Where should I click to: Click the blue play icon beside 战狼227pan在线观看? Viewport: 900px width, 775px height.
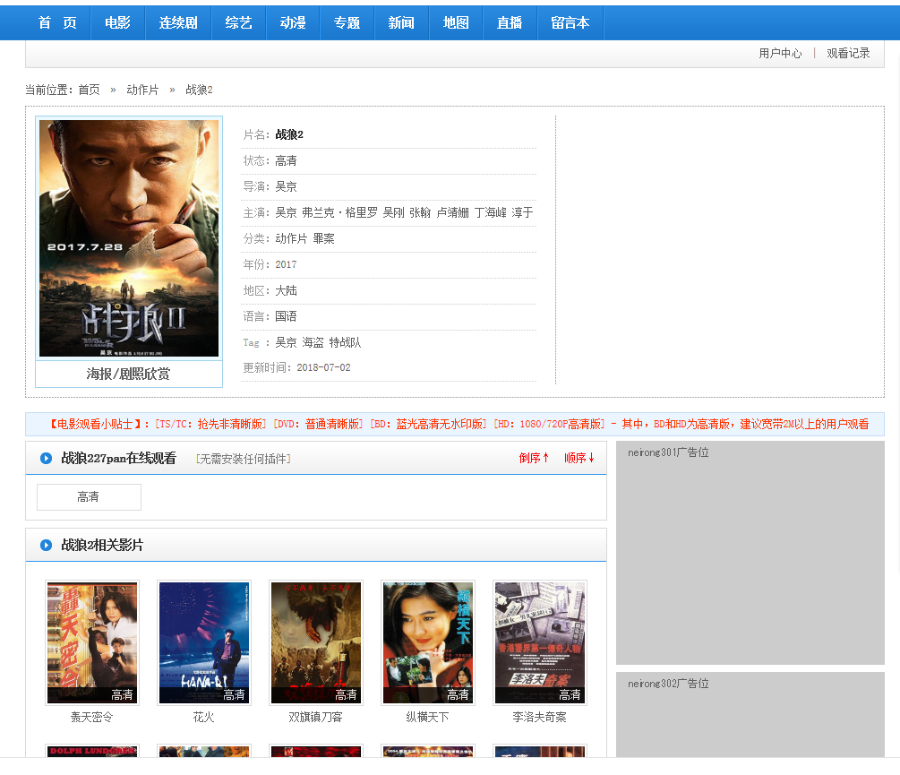(x=46, y=458)
